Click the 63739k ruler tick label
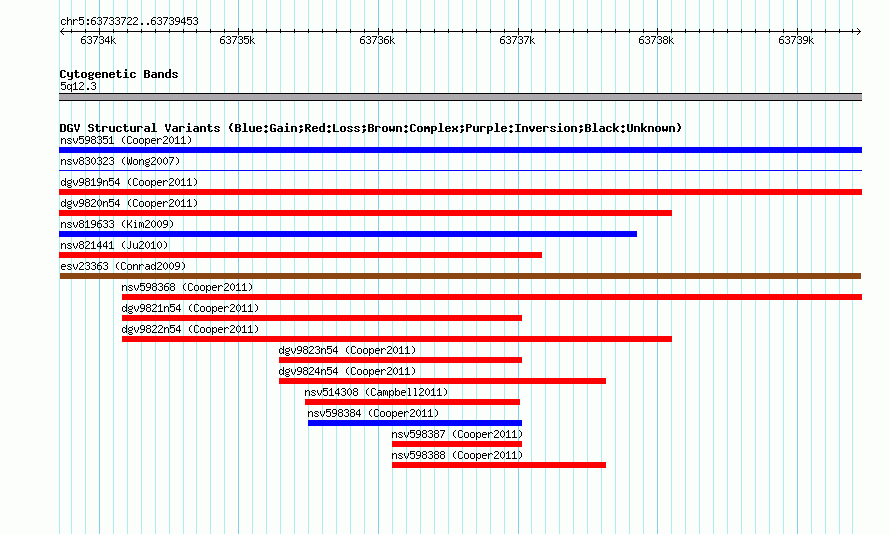890x534 pixels. 796,40
